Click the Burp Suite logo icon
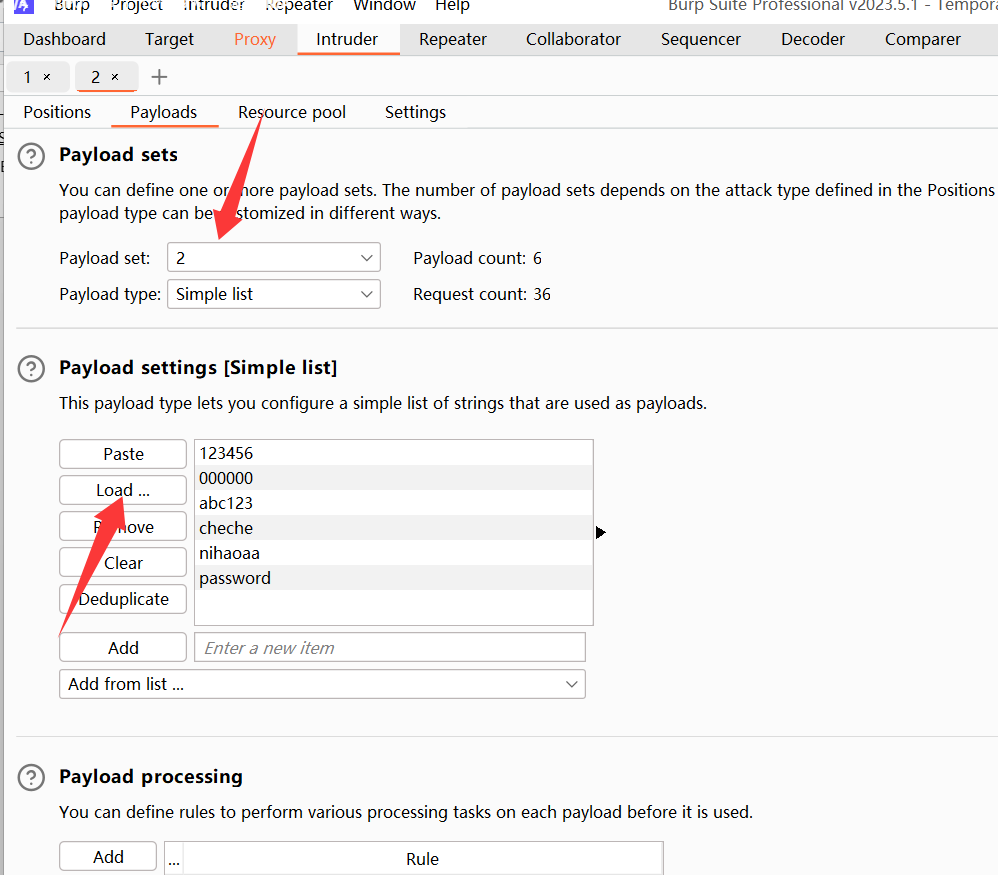Image resolution: width=998 pixels, height=875 pixels. point(24,6)
